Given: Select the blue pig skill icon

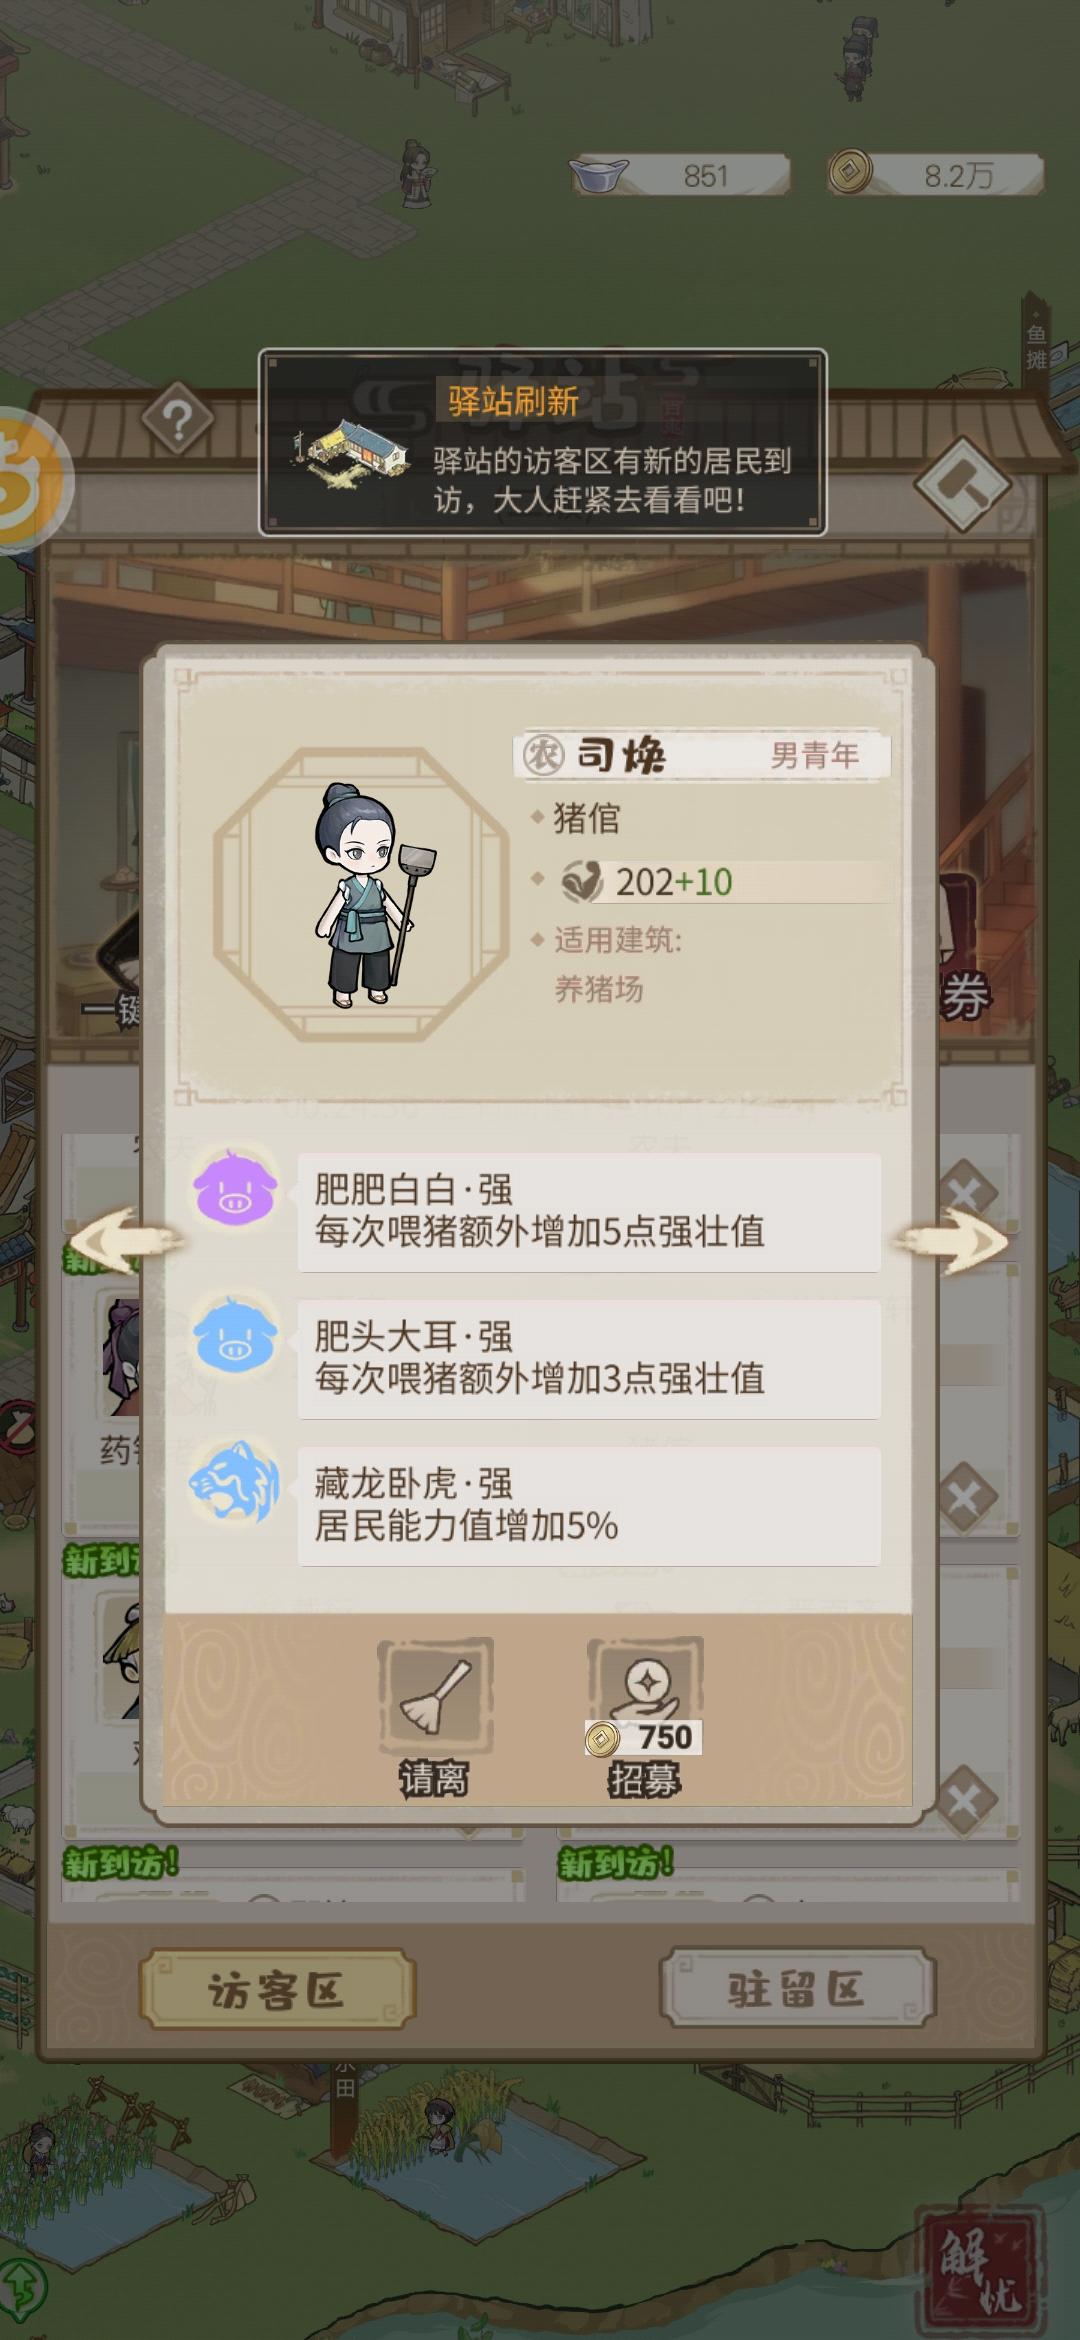Looking at the screenshot, I should 236,1337.
